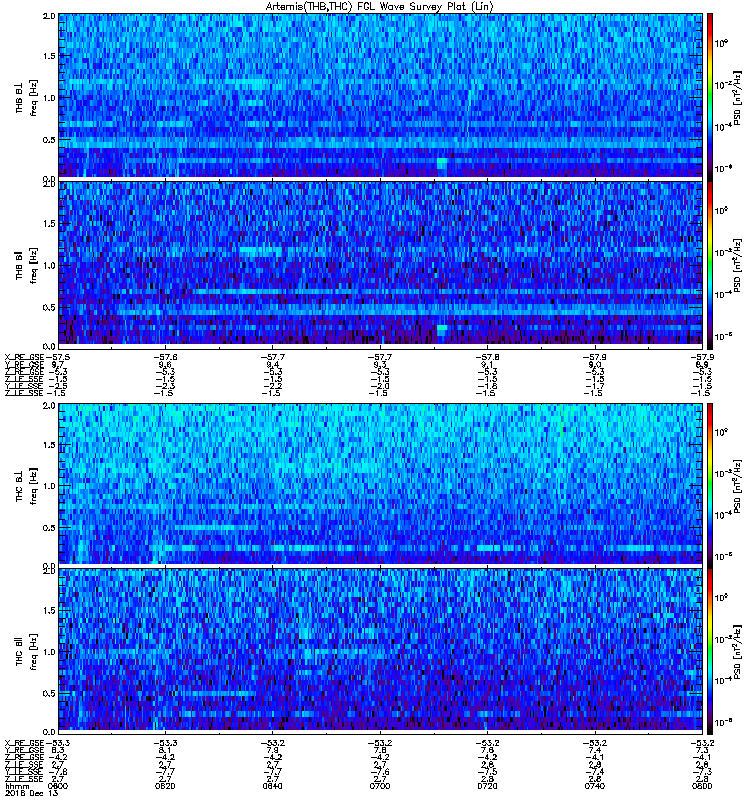
Task: Click PSD [nT²/Hz] label of top panel
Action: pyautogui.click(x=737, y=98)
